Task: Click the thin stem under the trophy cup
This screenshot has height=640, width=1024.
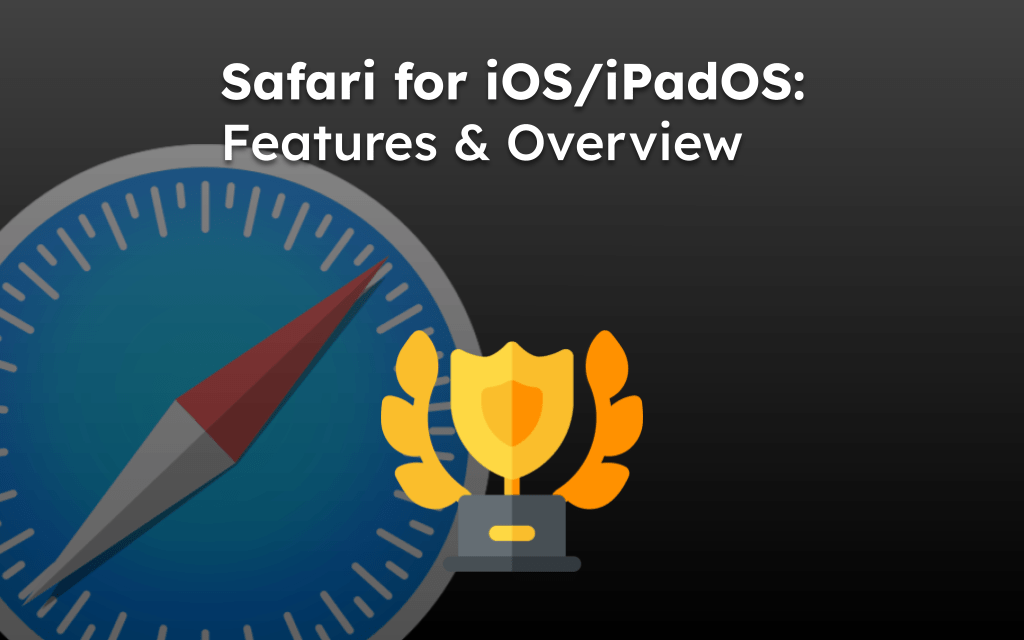Action: click(512, 486)
